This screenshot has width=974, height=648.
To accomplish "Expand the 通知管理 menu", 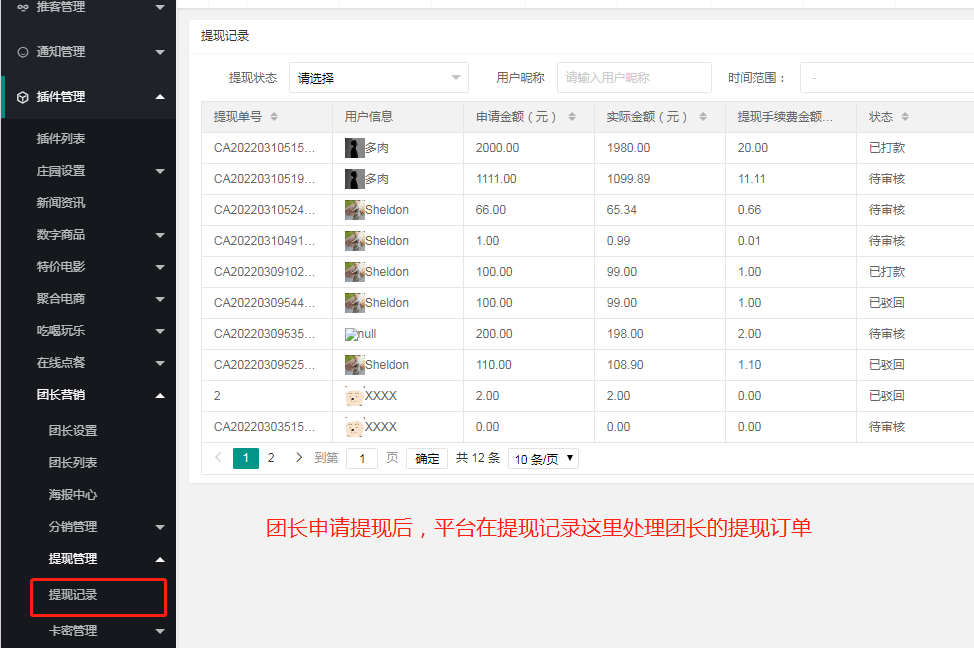I will click(x=160, y=52).
